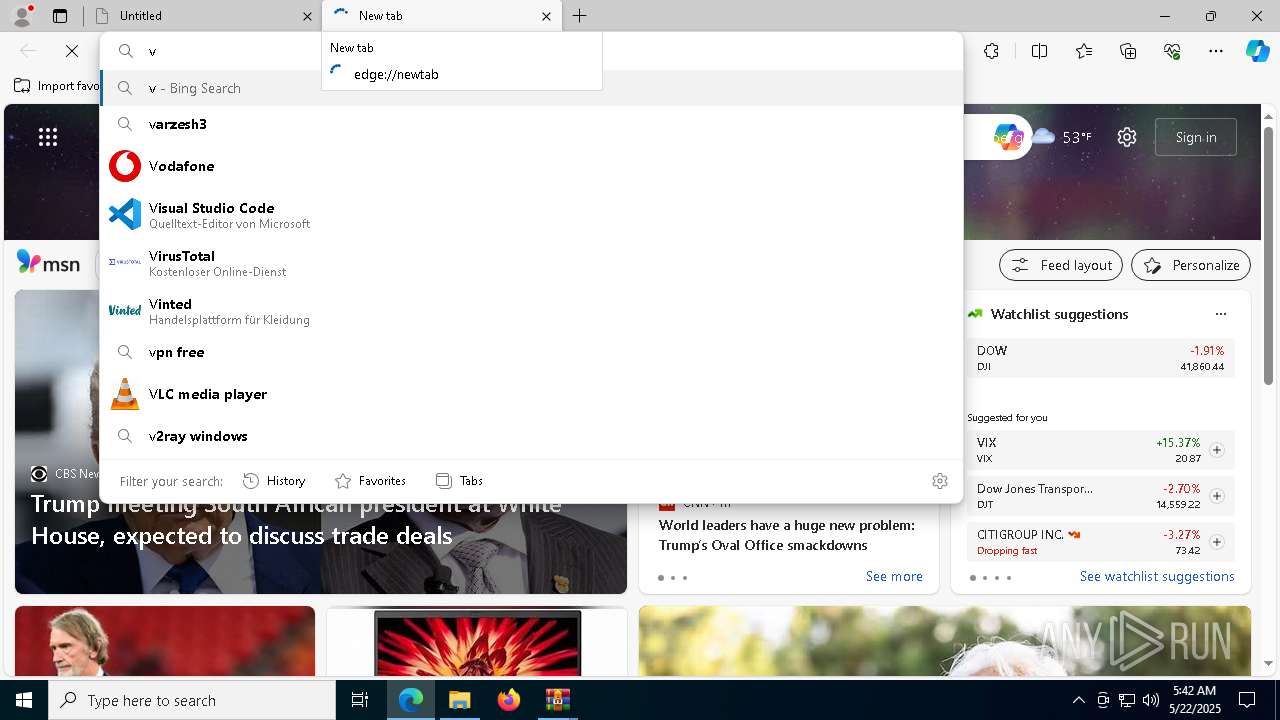
Task: Filter search by History
Action: [274, 481]
